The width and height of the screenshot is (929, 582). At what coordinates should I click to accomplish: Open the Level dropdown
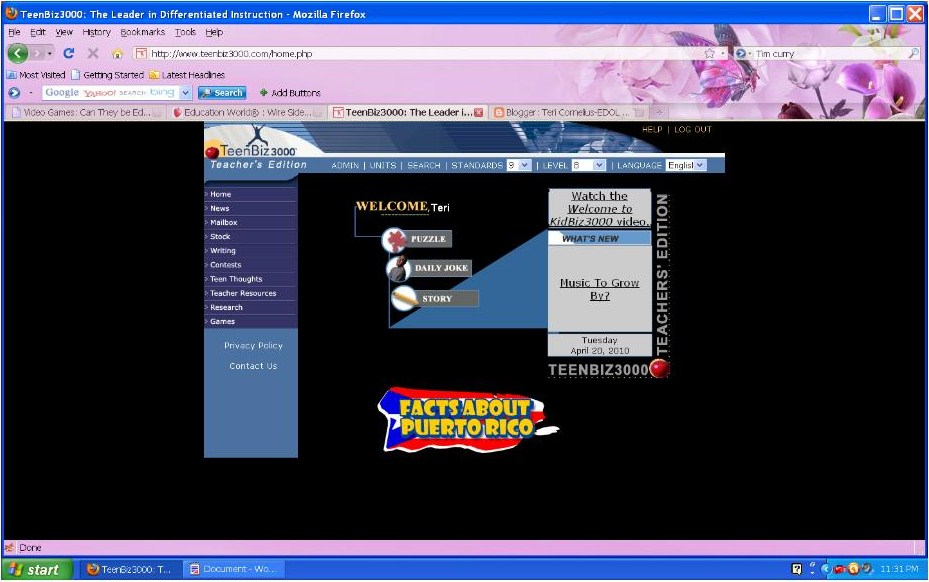(599, 165)
